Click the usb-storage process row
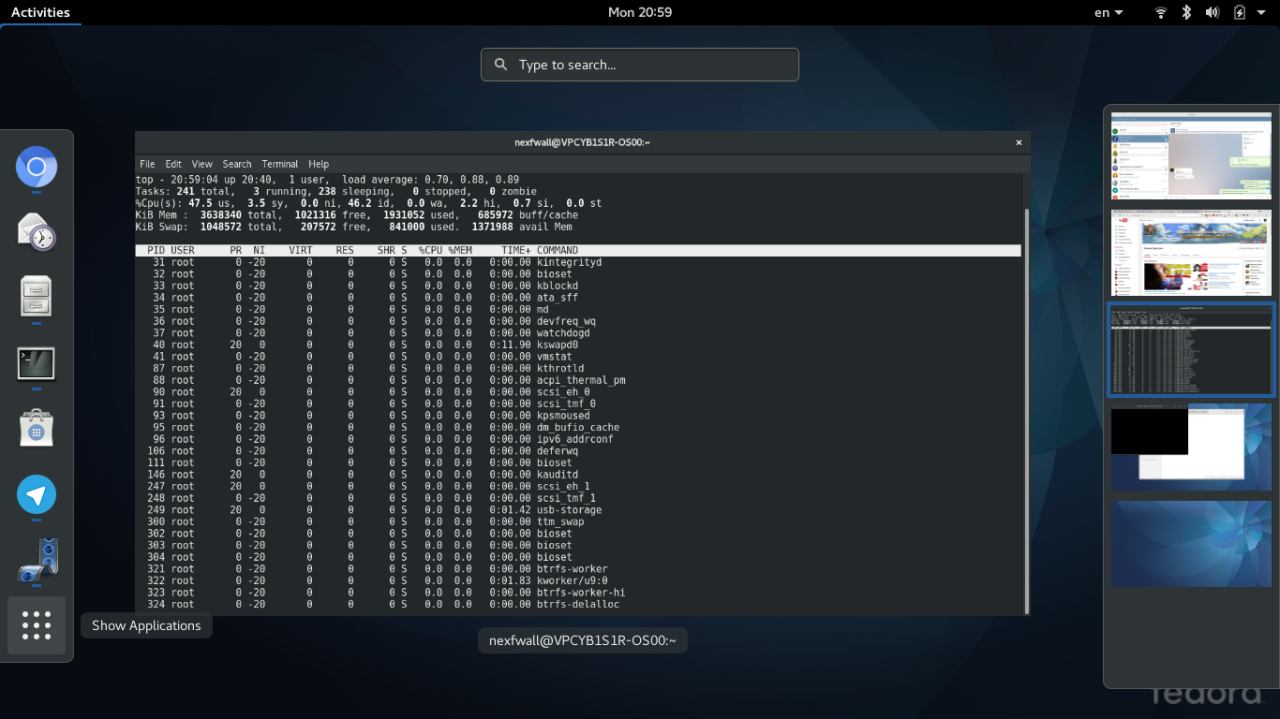Image resolution: width=1280 pixels, height=719 pixels. tap(578, 510)
